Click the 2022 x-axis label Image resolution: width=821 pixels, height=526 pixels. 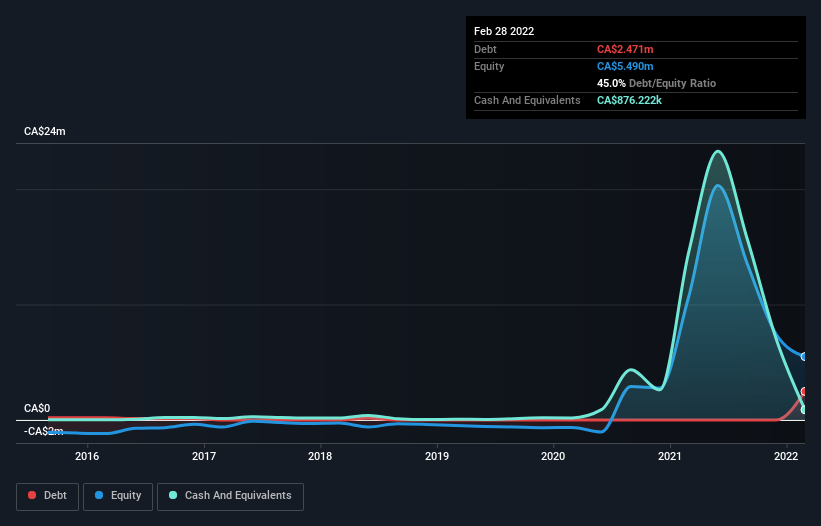pos(786,456)
